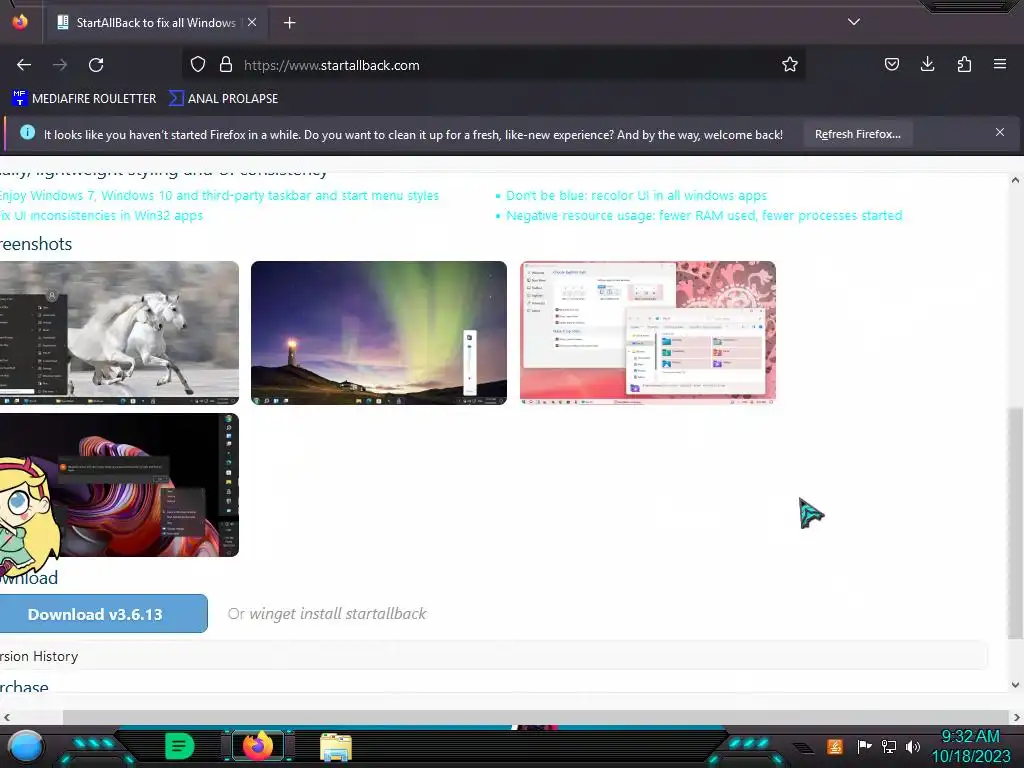Open the Downloads panel
The width and height of the screenshot is (1024, 768).
click(x=927, y=64)
